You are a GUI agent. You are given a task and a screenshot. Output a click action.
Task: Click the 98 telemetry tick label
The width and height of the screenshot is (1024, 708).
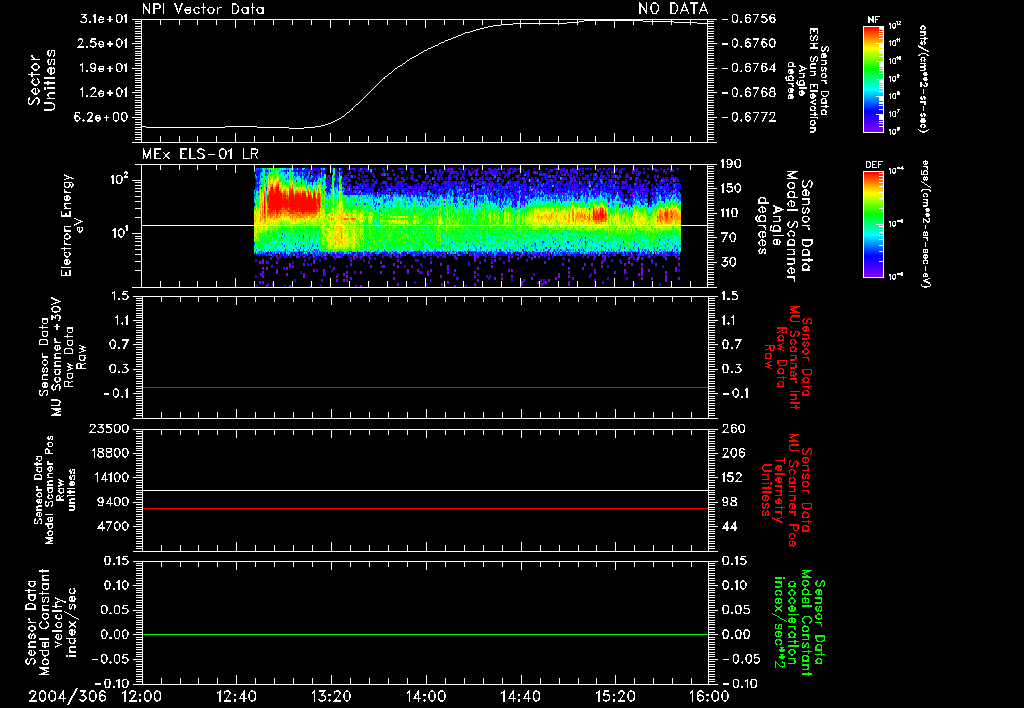[728, 502]
